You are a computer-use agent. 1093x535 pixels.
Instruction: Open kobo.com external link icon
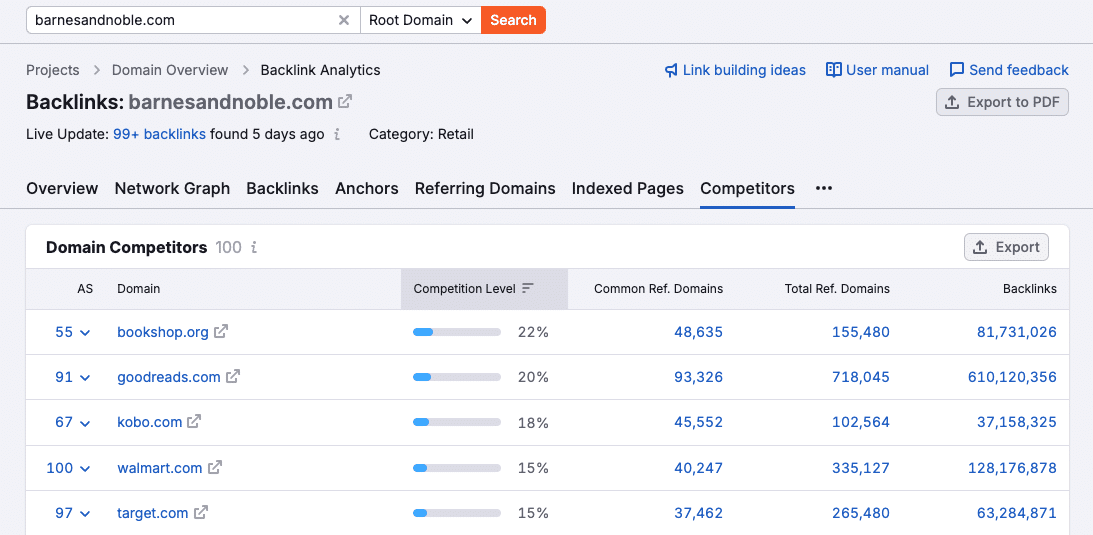click(194, 421)
